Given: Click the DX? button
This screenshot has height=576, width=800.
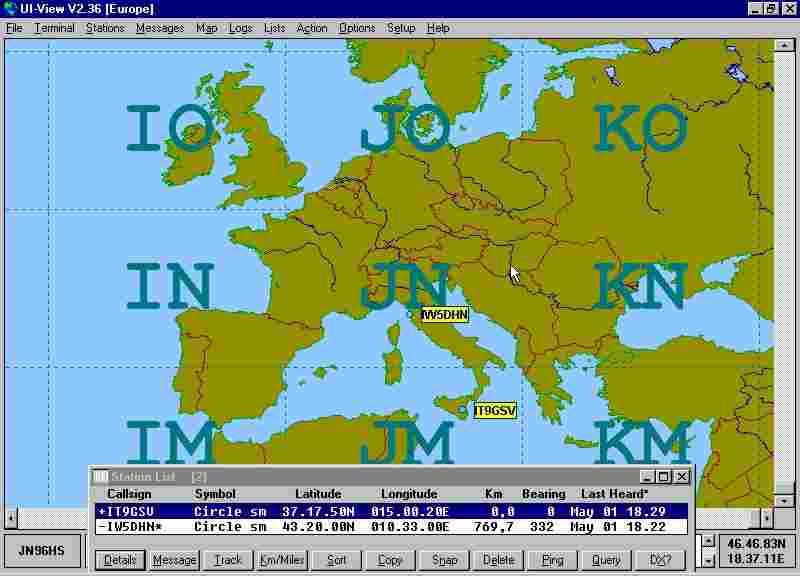Looking at the screenshot, I should [x=660, y=560].
